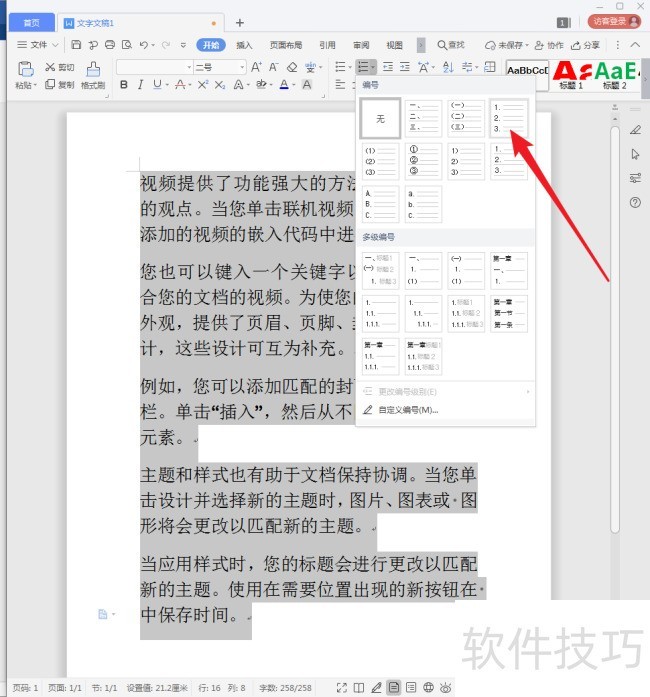Viewport: 650px width, 697px height.
Task: Click the Copy (复制) button
Action: tap(60, 84)
